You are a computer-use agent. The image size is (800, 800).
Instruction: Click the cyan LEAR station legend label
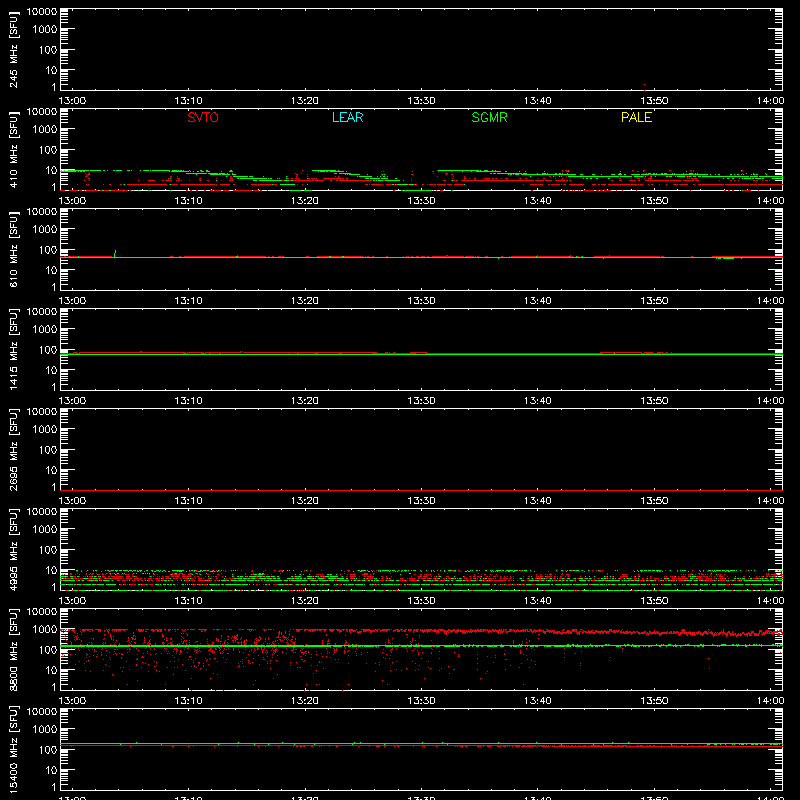tap(347, 117)
